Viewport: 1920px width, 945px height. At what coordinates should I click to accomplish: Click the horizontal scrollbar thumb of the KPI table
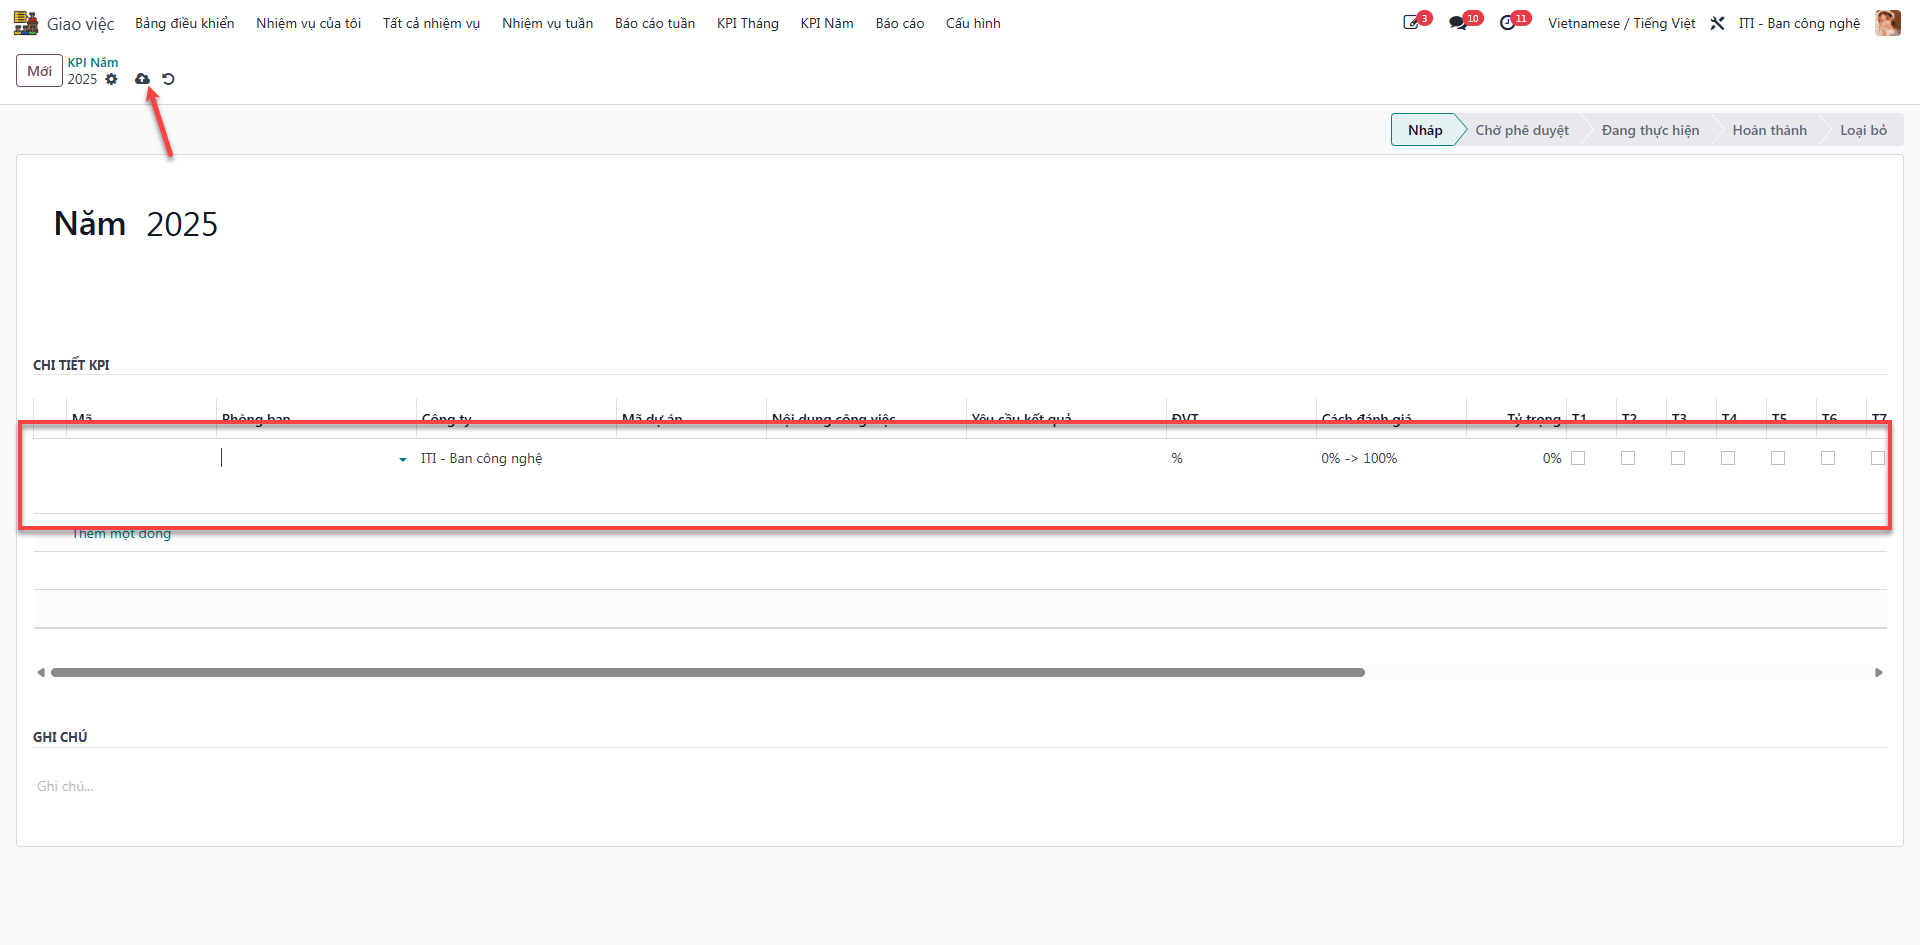(x=708, y=673)
